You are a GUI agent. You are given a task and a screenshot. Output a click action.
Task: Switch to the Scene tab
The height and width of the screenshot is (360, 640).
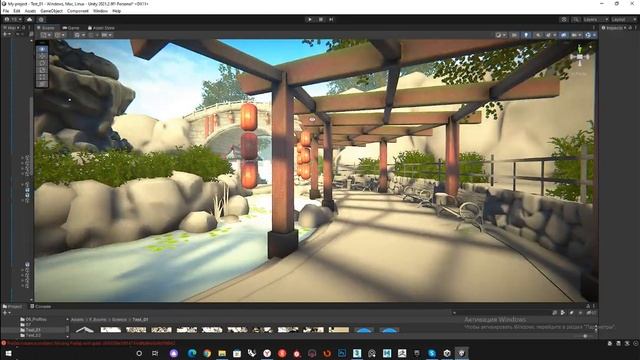click(46, 28)
